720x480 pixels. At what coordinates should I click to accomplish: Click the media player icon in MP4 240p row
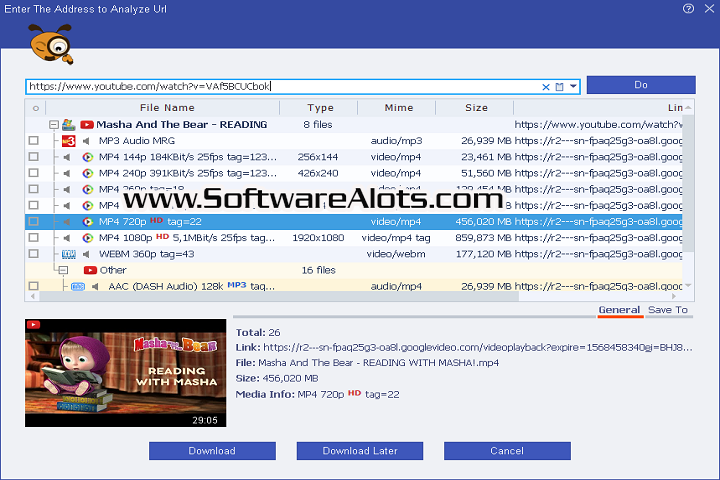pyautogui.click(x=88, y=173)
